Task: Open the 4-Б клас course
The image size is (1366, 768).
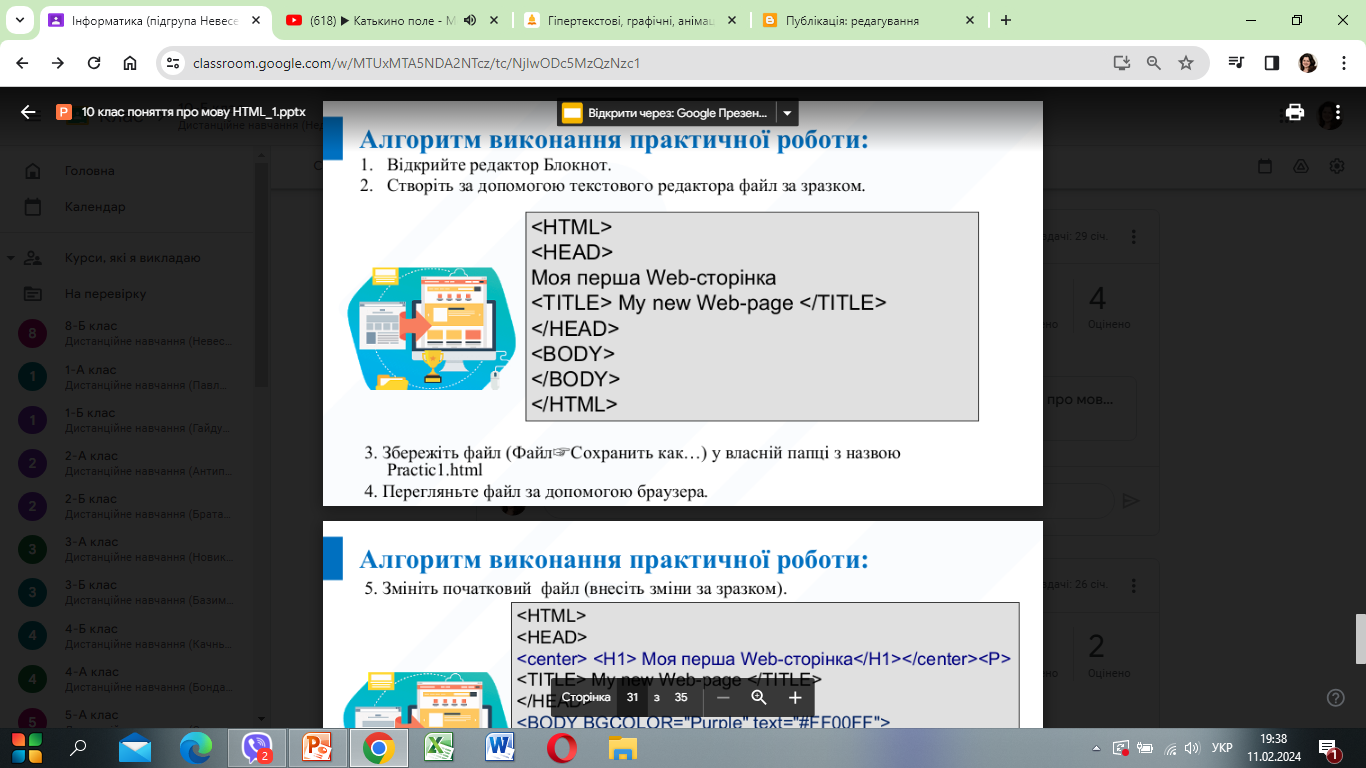Action: tap(130, 635)
